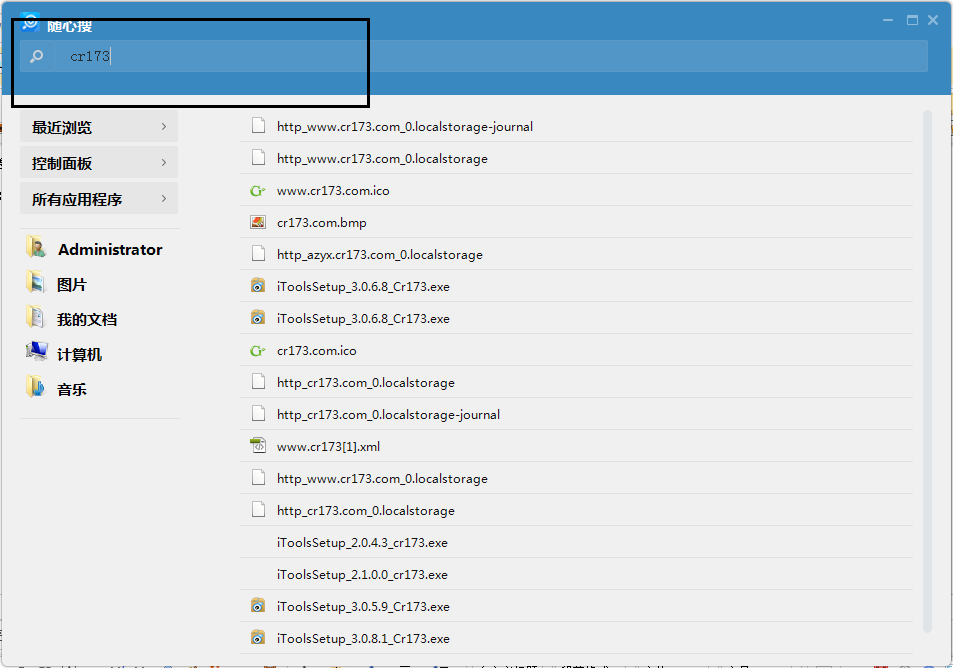Click the installer icon of iToolsSetup_3.0.8.1_Cr173.exe
The image size is (953, 668).
[x=258, y=637]
